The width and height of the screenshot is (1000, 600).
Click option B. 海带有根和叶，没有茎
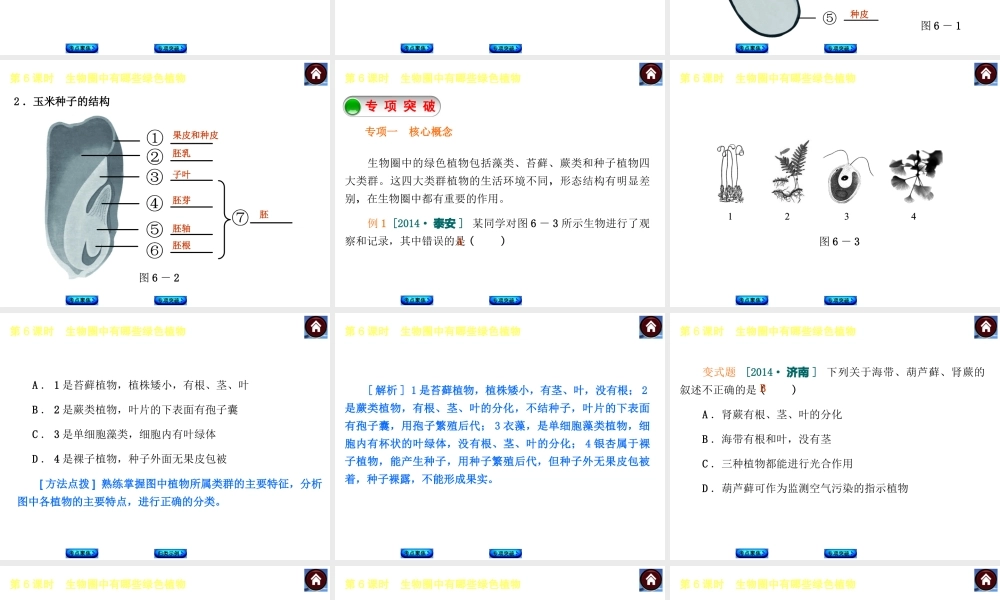point(766,439)
